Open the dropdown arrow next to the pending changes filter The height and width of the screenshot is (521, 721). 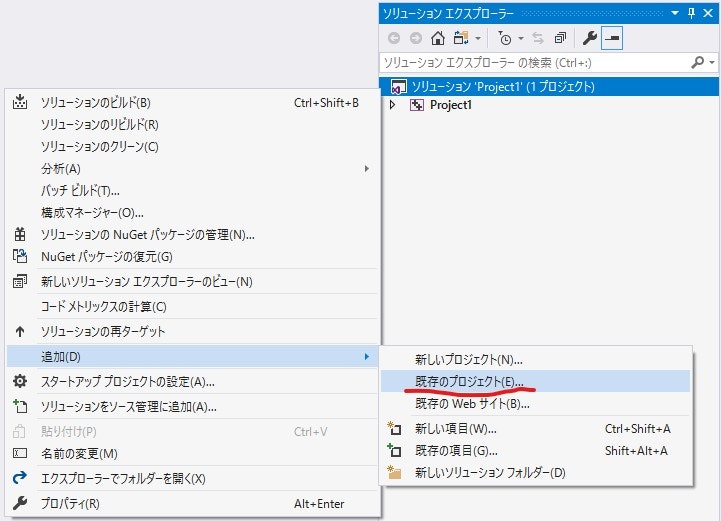coord(521,38)
